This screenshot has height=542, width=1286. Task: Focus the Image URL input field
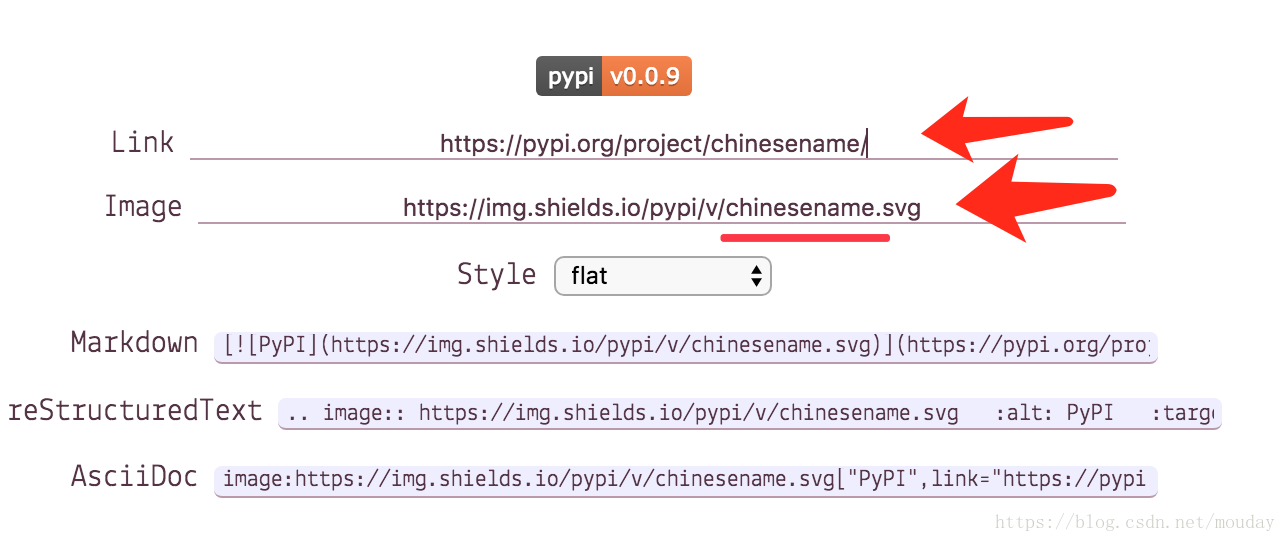click(x=661, y=207)
